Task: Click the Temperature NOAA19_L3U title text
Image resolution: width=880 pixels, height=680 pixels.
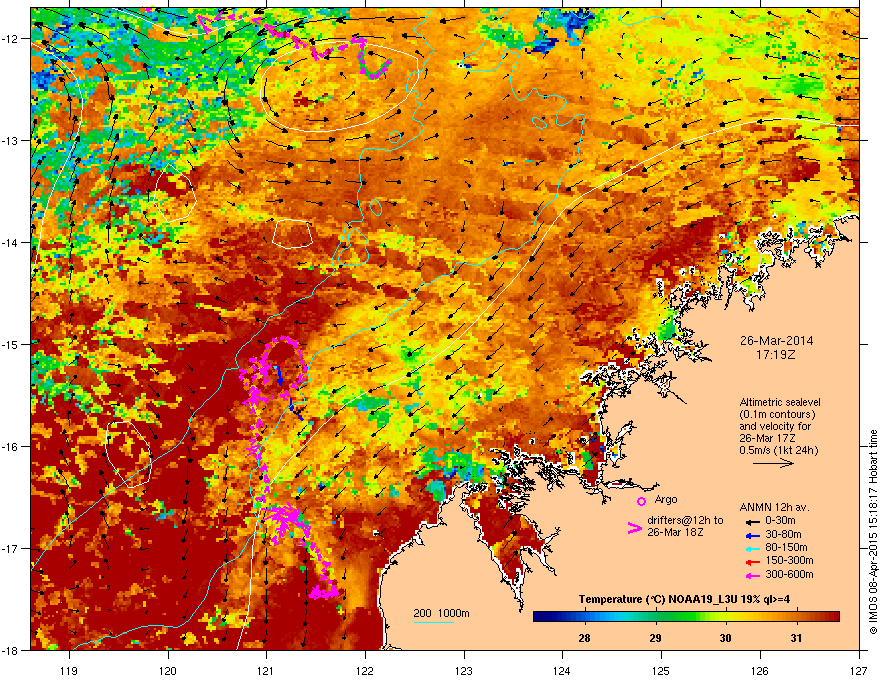Action: (684, 599)
